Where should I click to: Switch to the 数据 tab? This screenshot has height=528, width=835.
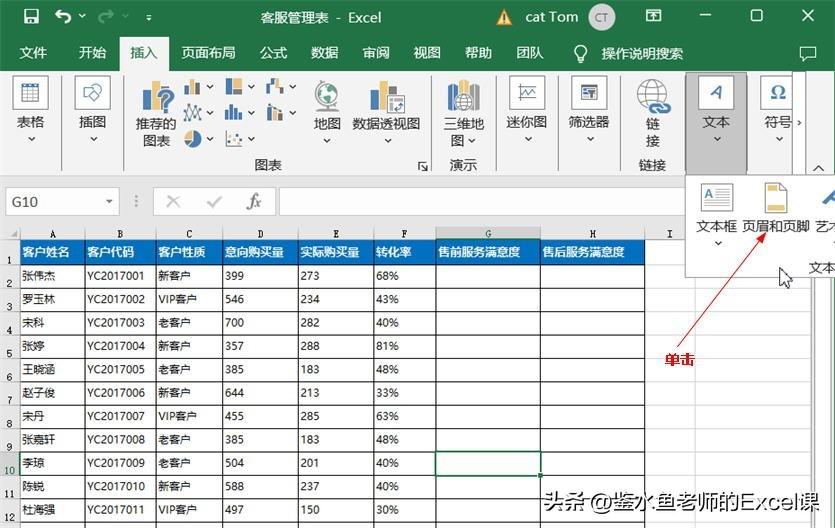[324, 53]
